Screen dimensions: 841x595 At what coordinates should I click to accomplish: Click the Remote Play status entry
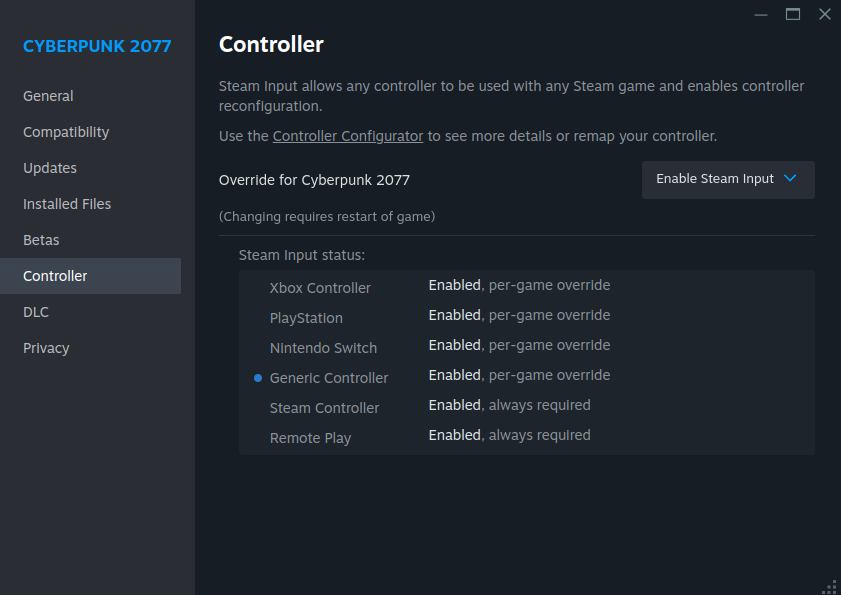coord(310,438)
